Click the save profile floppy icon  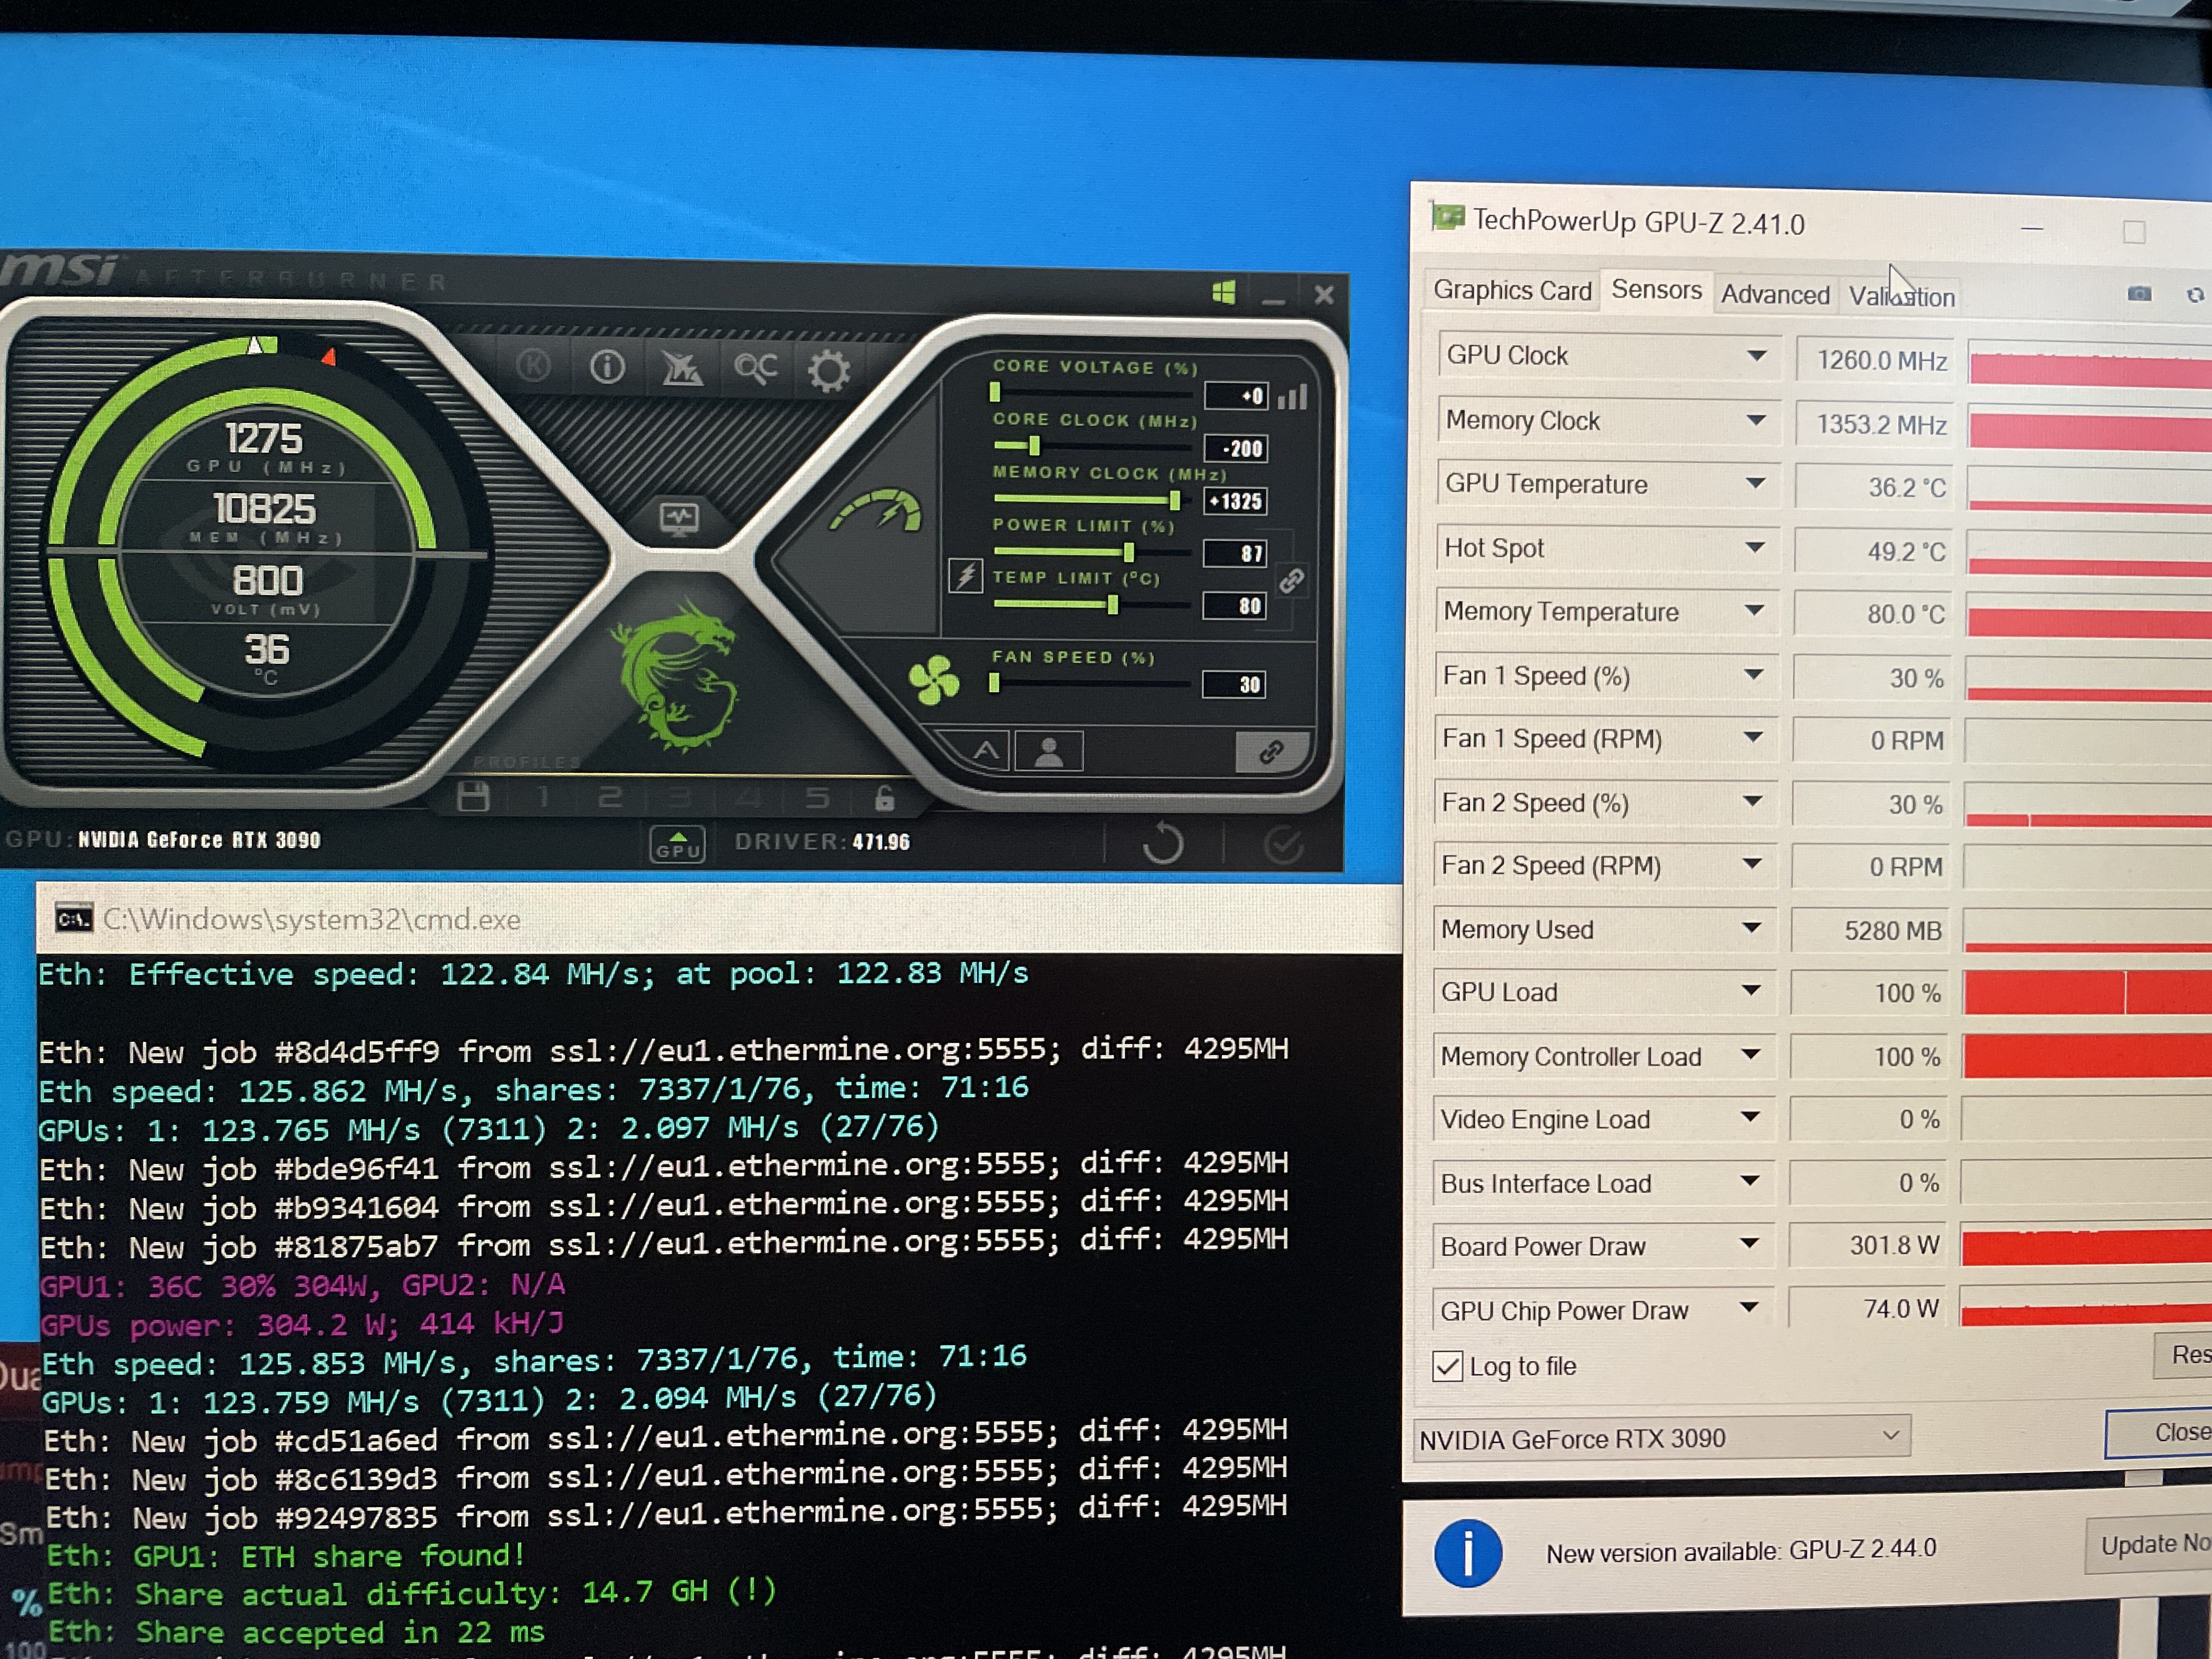pyautogui.click(x=473, y=797)
